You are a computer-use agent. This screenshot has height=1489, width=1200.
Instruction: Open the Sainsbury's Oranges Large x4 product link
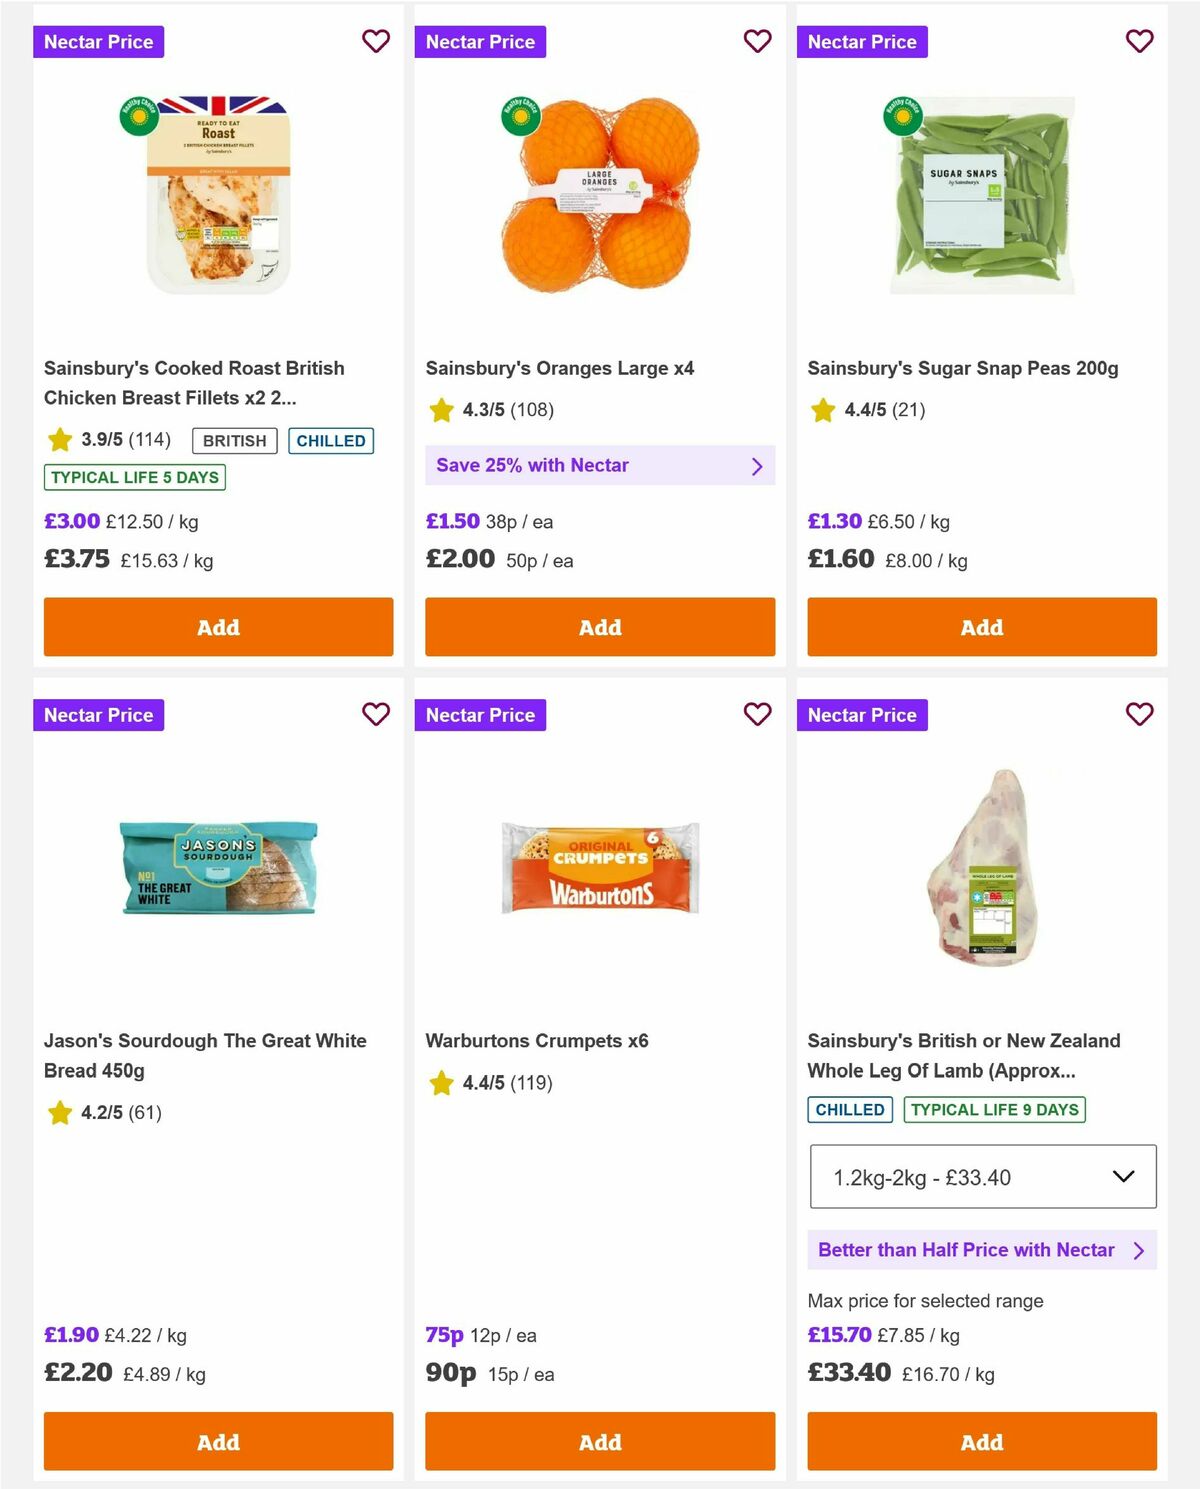tap(560, 368)
